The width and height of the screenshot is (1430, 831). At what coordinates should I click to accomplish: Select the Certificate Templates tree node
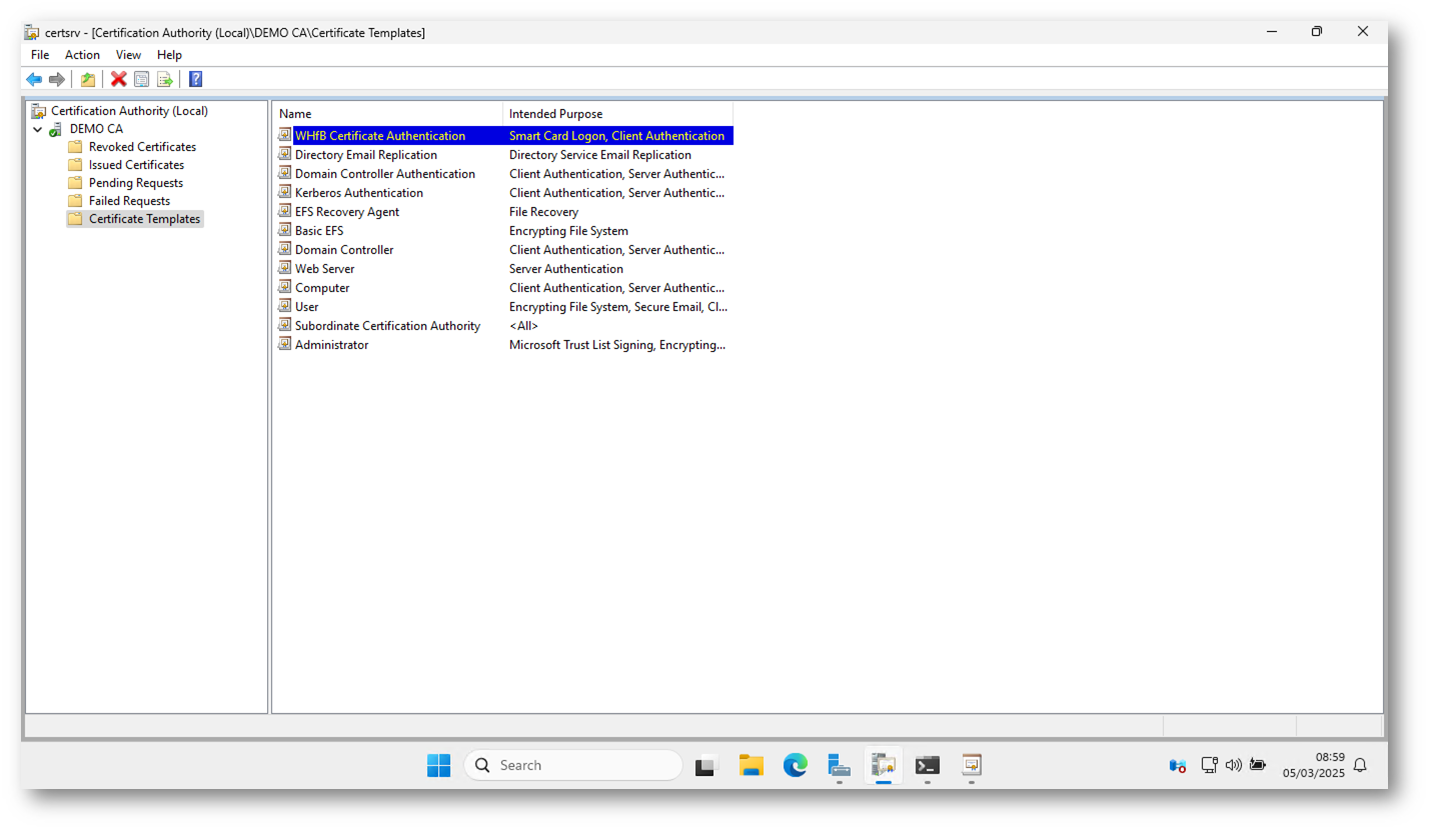[145, 219]
